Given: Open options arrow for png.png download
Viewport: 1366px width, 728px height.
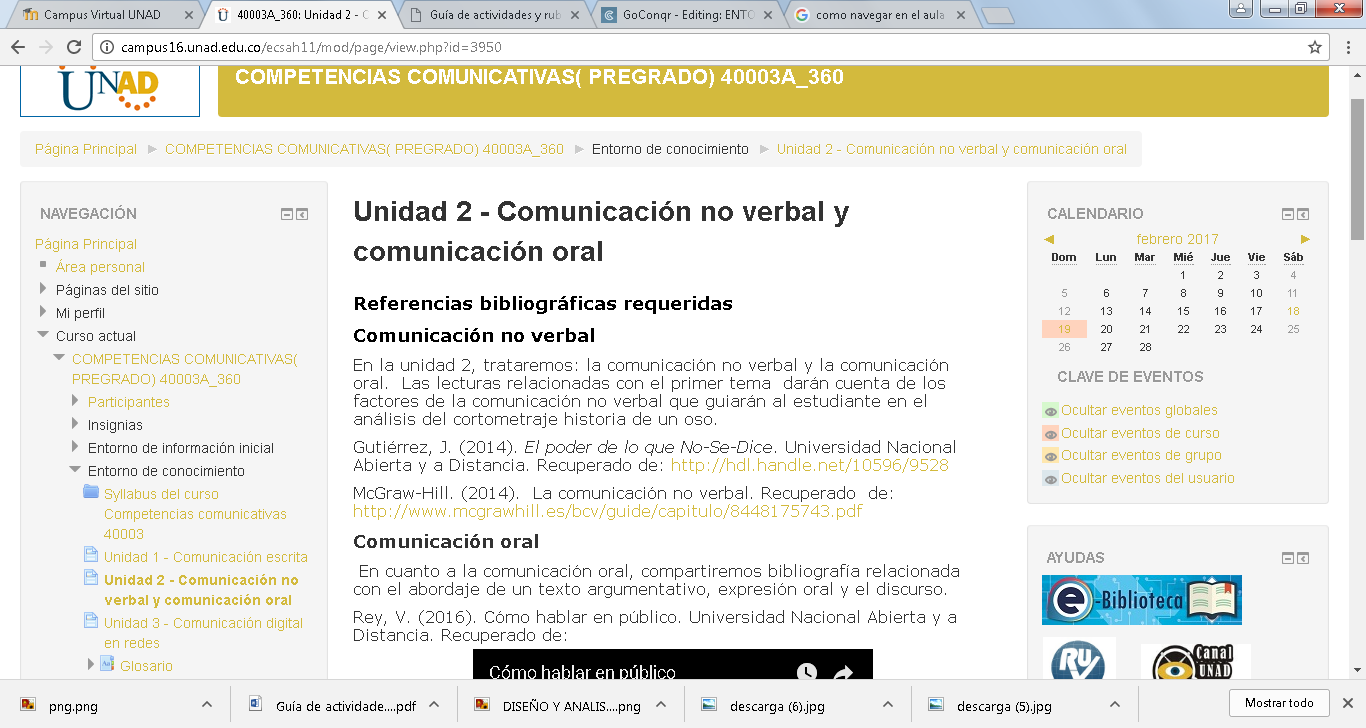Looking at the screenshot, I should [x=206, y=704].
